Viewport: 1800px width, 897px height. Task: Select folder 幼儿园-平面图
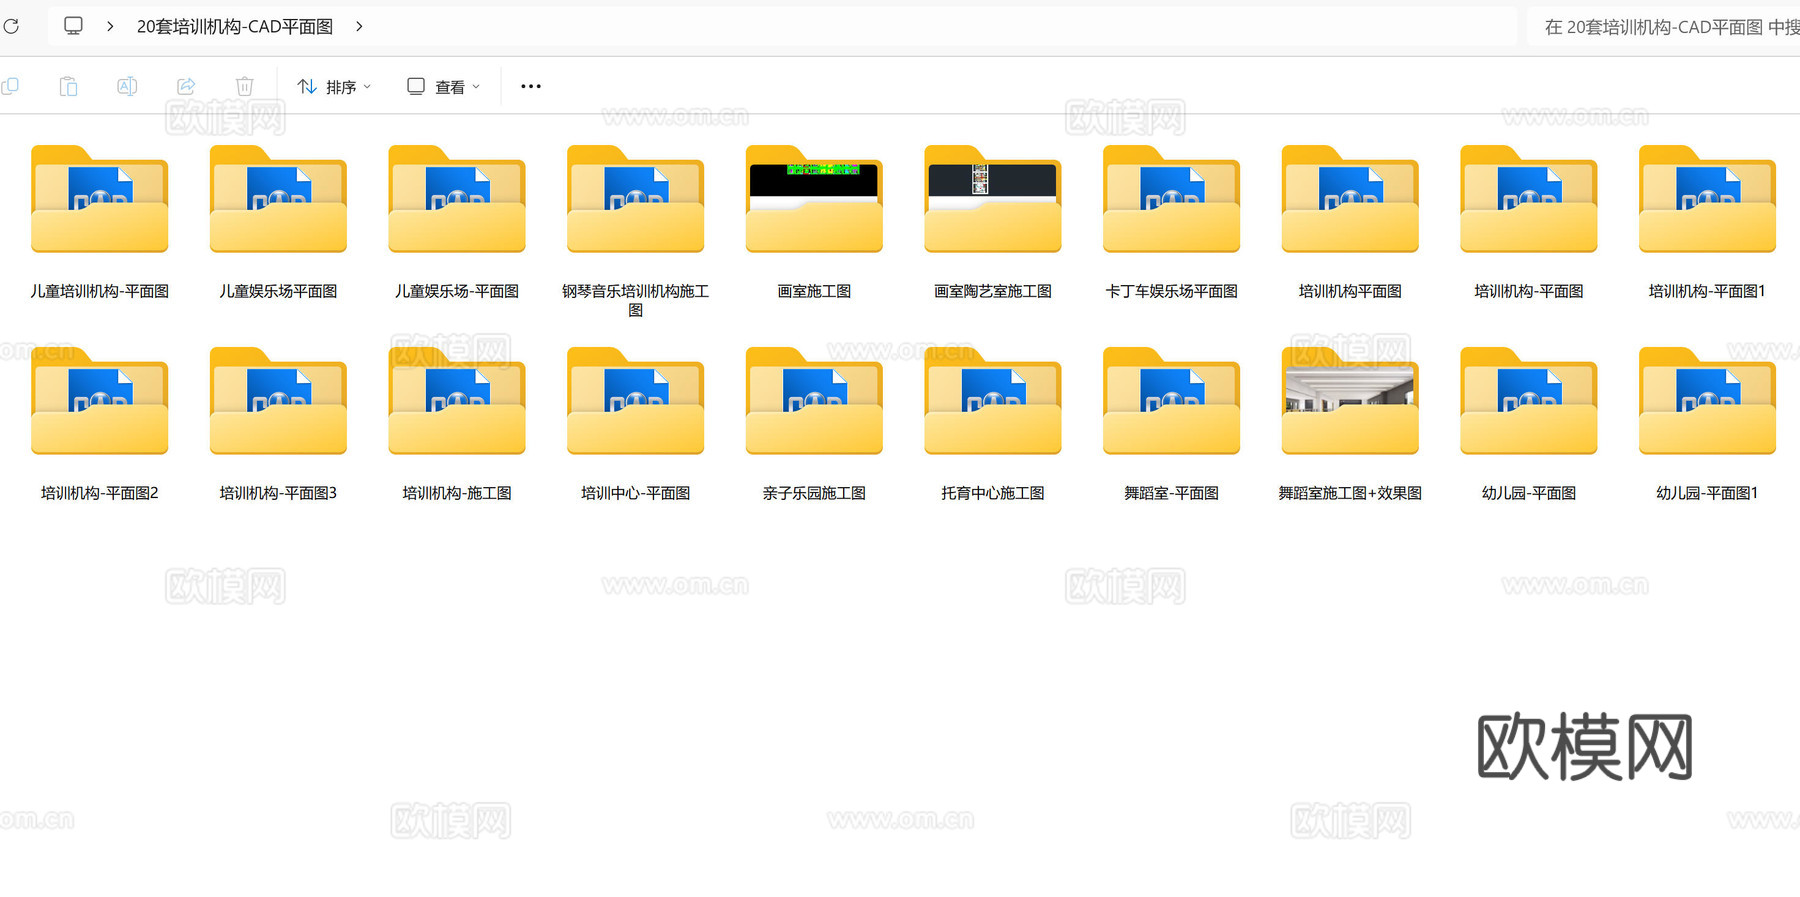click(x=1529, y=424)
